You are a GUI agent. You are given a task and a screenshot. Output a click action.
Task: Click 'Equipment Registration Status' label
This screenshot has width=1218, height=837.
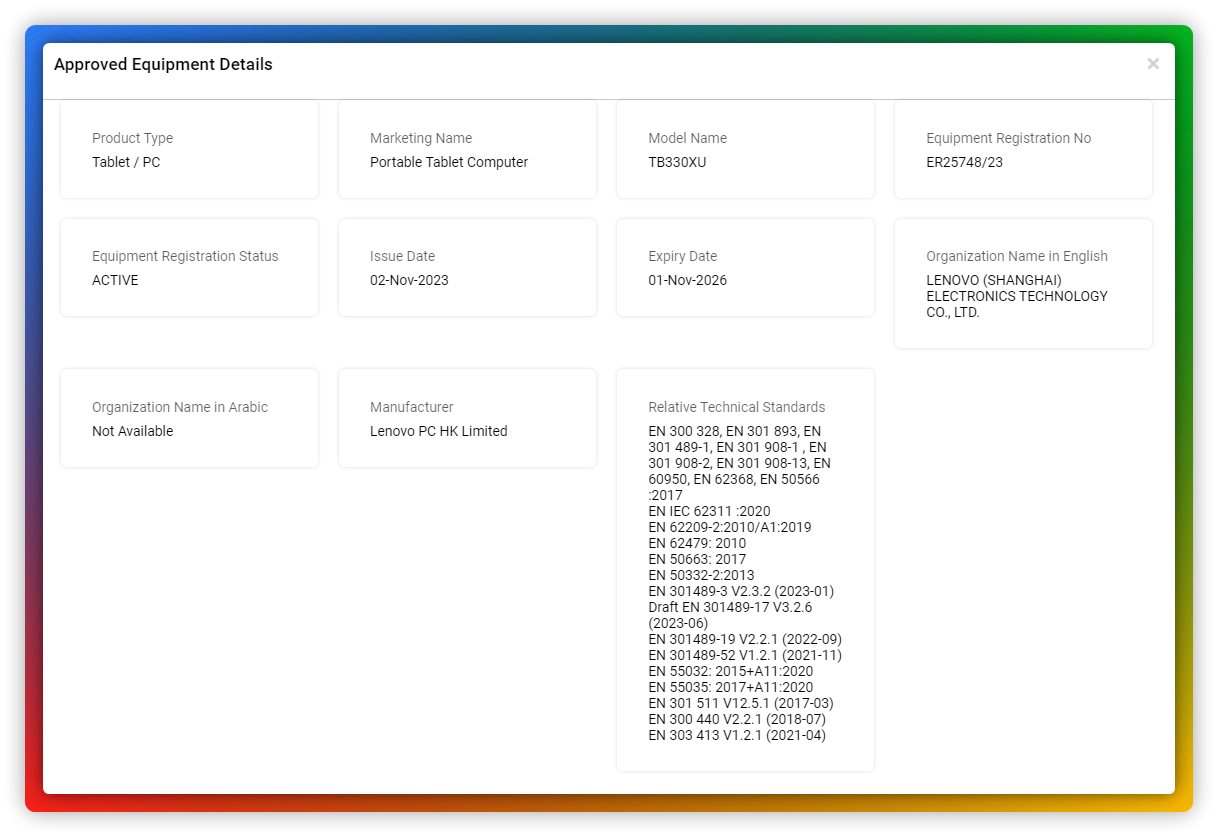click(185, 256)
